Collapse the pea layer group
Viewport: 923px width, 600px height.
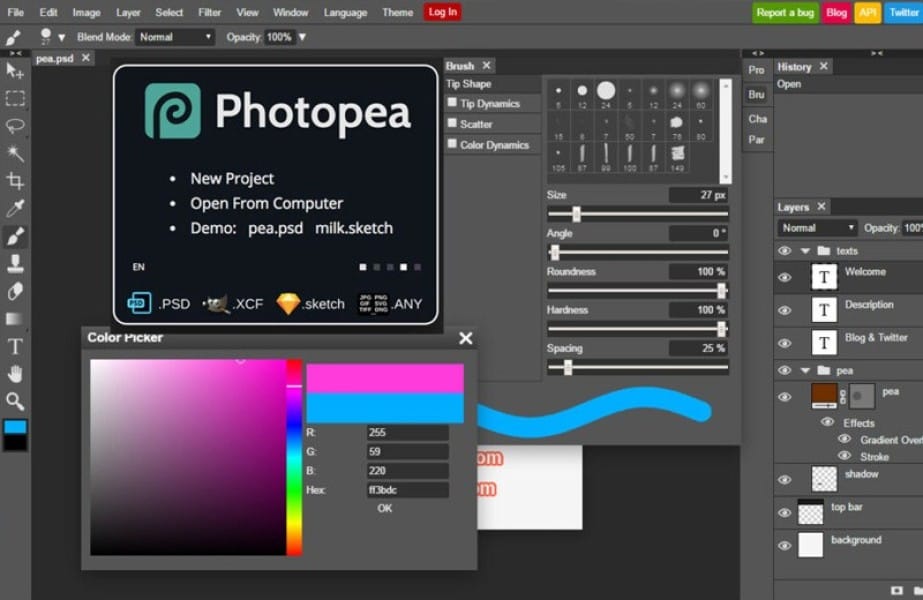point(807,370)
